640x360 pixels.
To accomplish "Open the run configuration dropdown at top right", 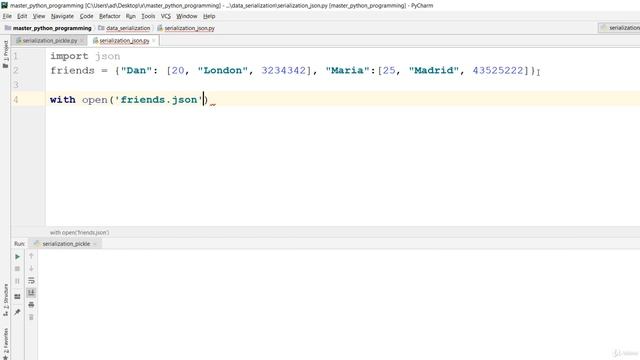I will [620, 28].
